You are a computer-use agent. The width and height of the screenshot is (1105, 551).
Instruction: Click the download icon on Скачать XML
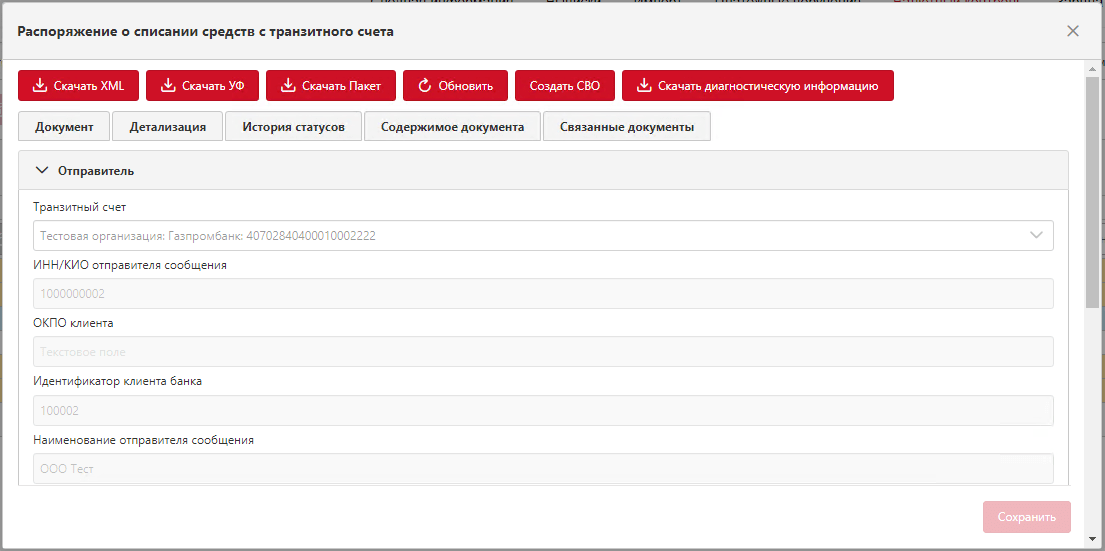coord(39,86)
